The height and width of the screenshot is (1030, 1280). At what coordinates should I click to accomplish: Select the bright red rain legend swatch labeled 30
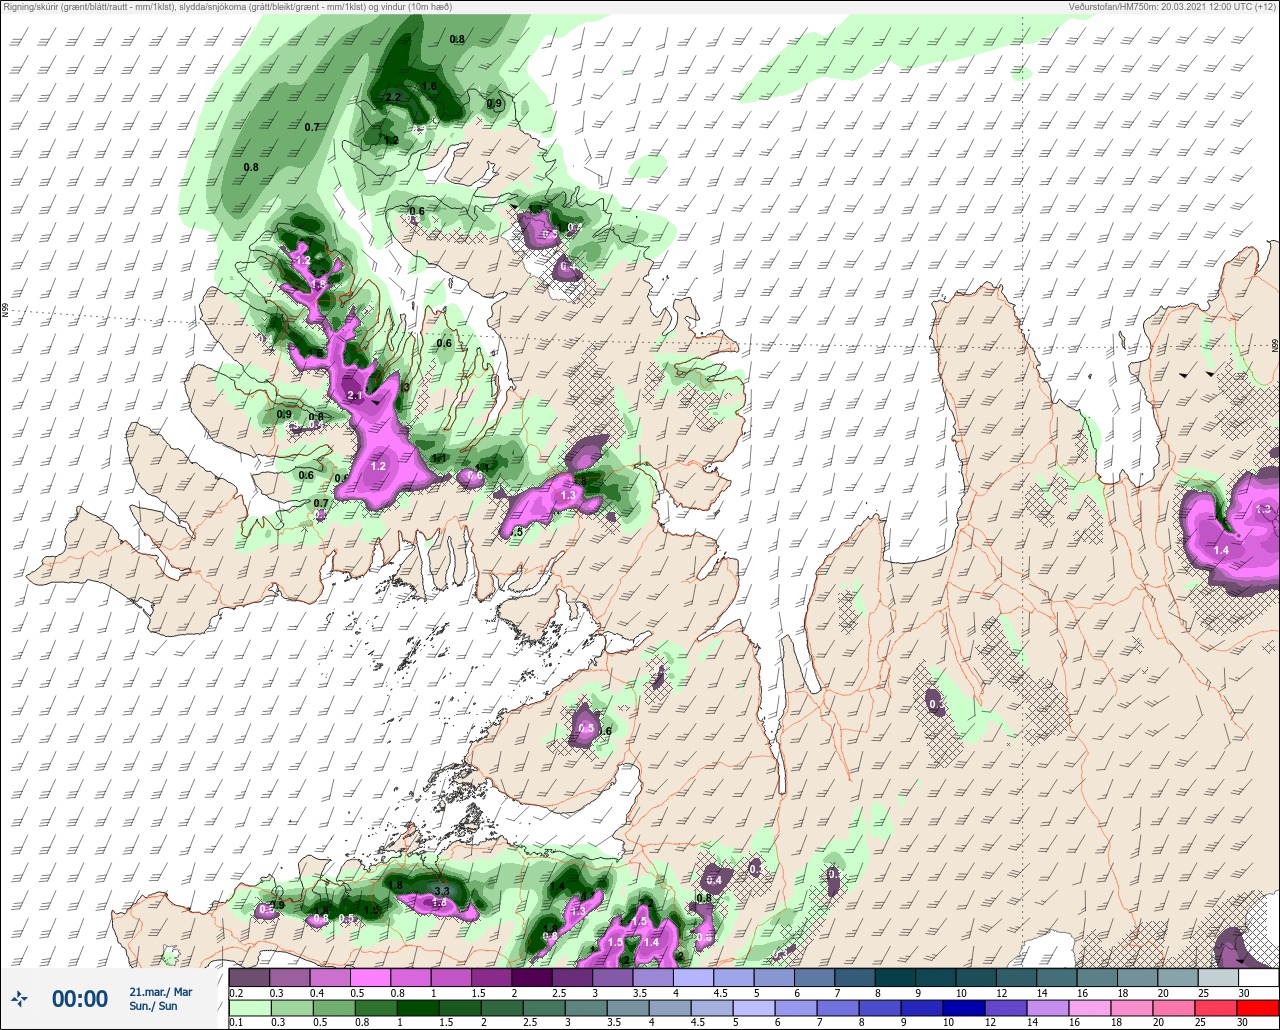tap(1258, 1007)
